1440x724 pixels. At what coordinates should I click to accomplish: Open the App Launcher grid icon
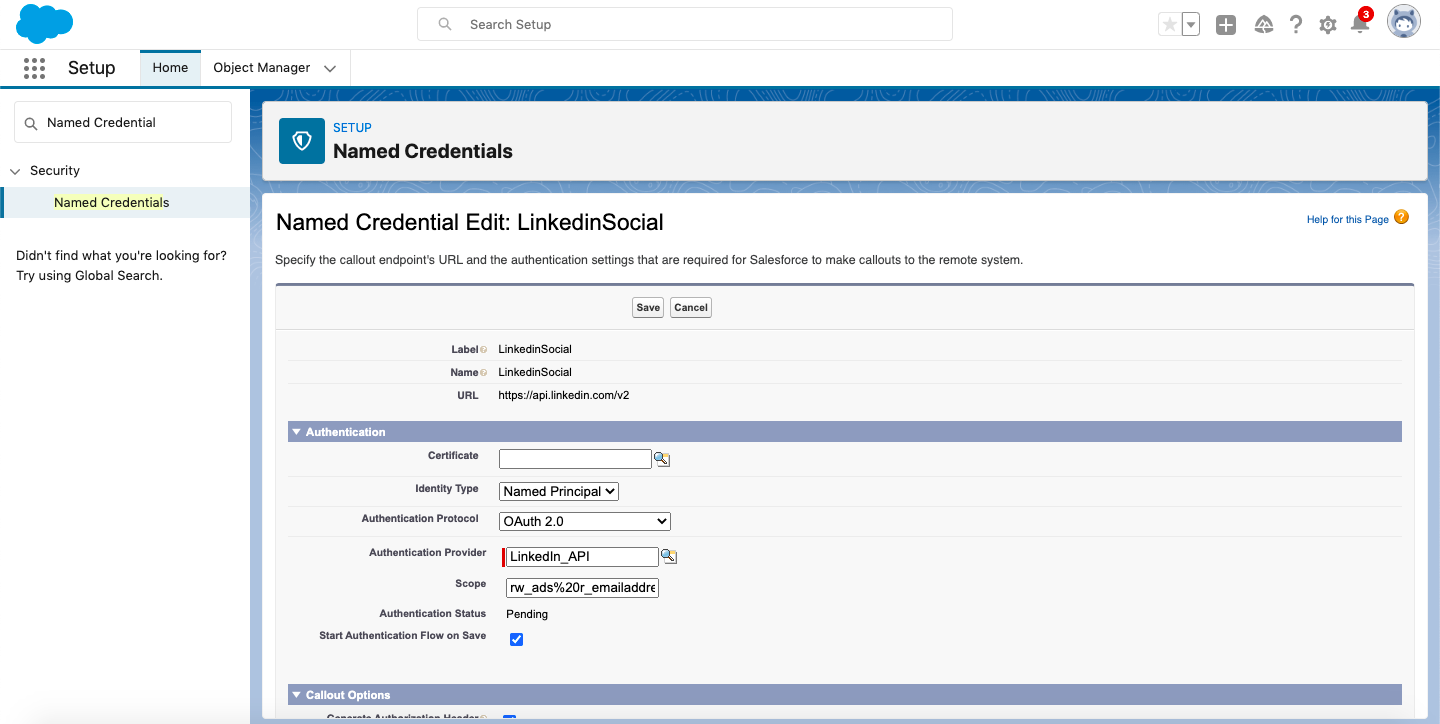tap(34, 68)
